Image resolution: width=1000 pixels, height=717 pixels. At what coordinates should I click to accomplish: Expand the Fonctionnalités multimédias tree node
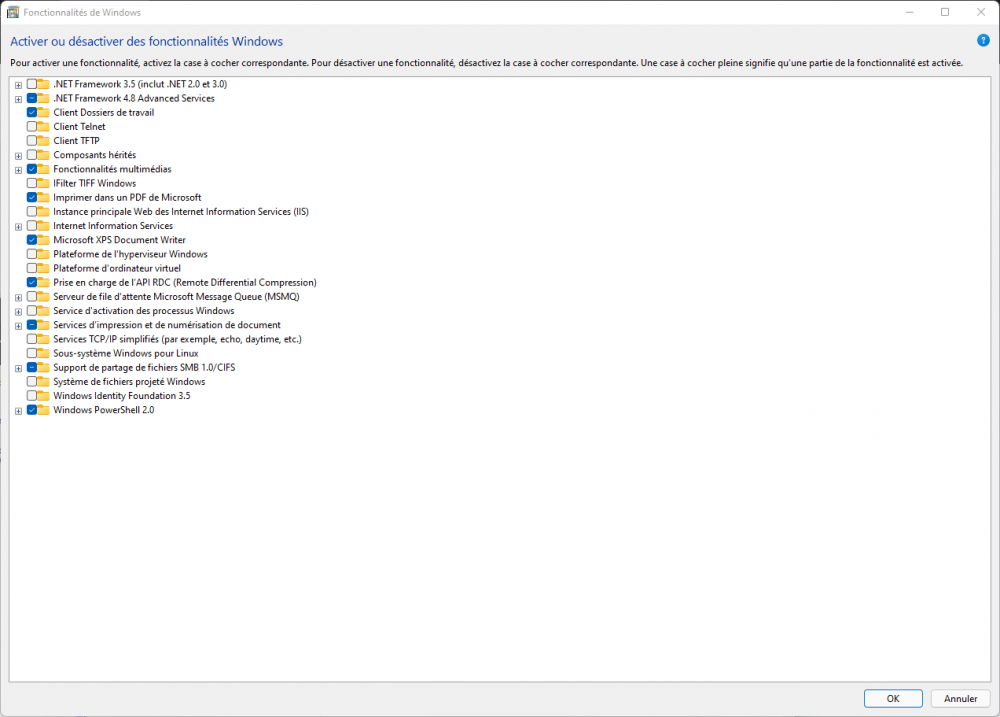(18, 170)
